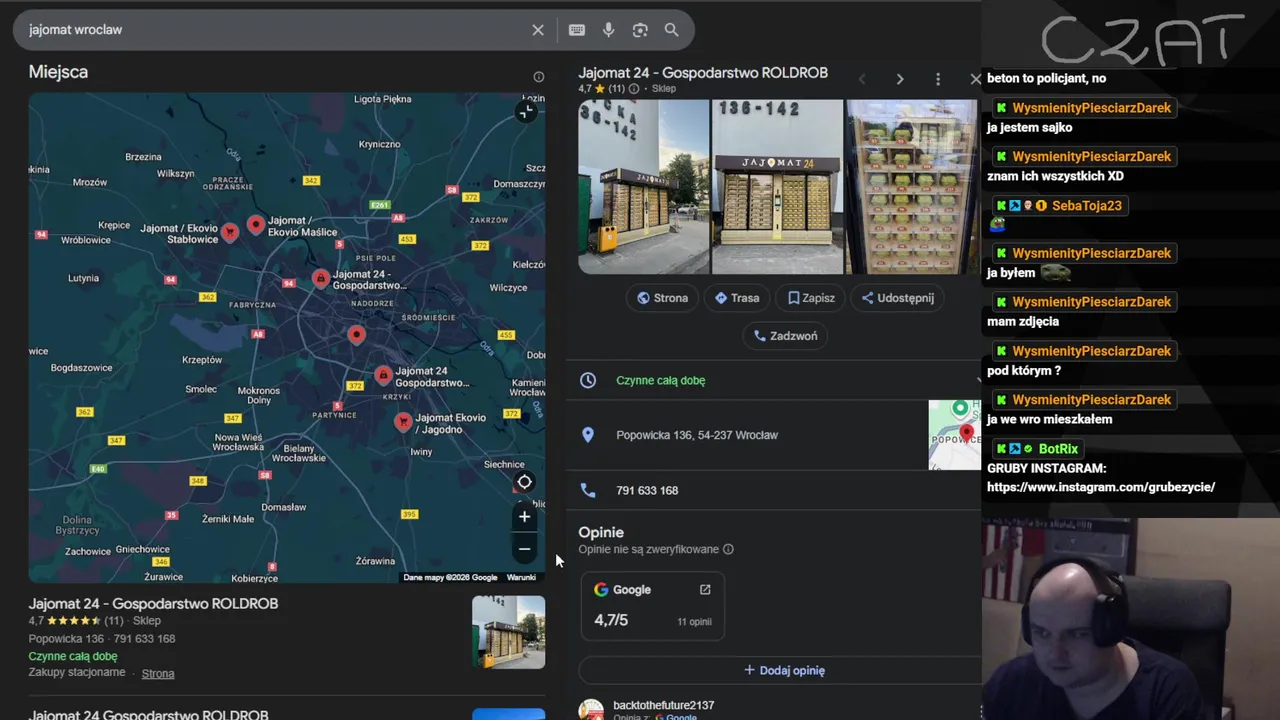Screen dimensions: 1280x720
Task: Follow the Strona link in list result
Action: (x=158, y=673)
